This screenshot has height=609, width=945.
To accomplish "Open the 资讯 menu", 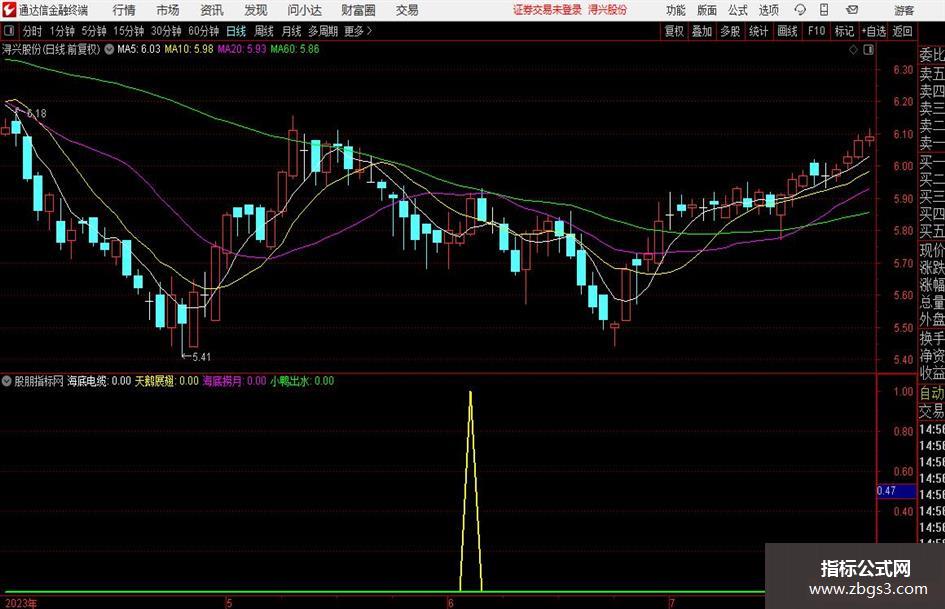I will pos(212,10).
